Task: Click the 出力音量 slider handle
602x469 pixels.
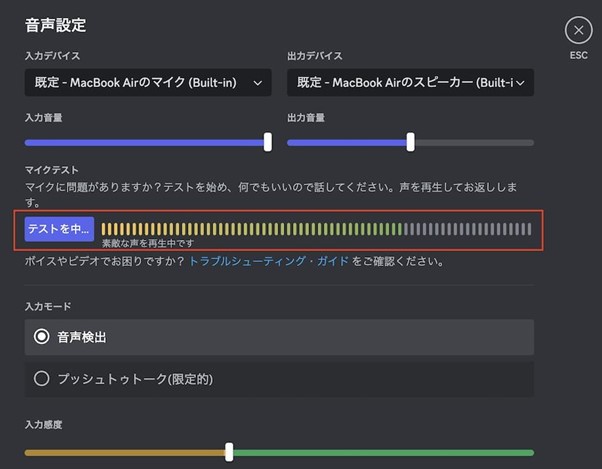Action: point(410,142)
